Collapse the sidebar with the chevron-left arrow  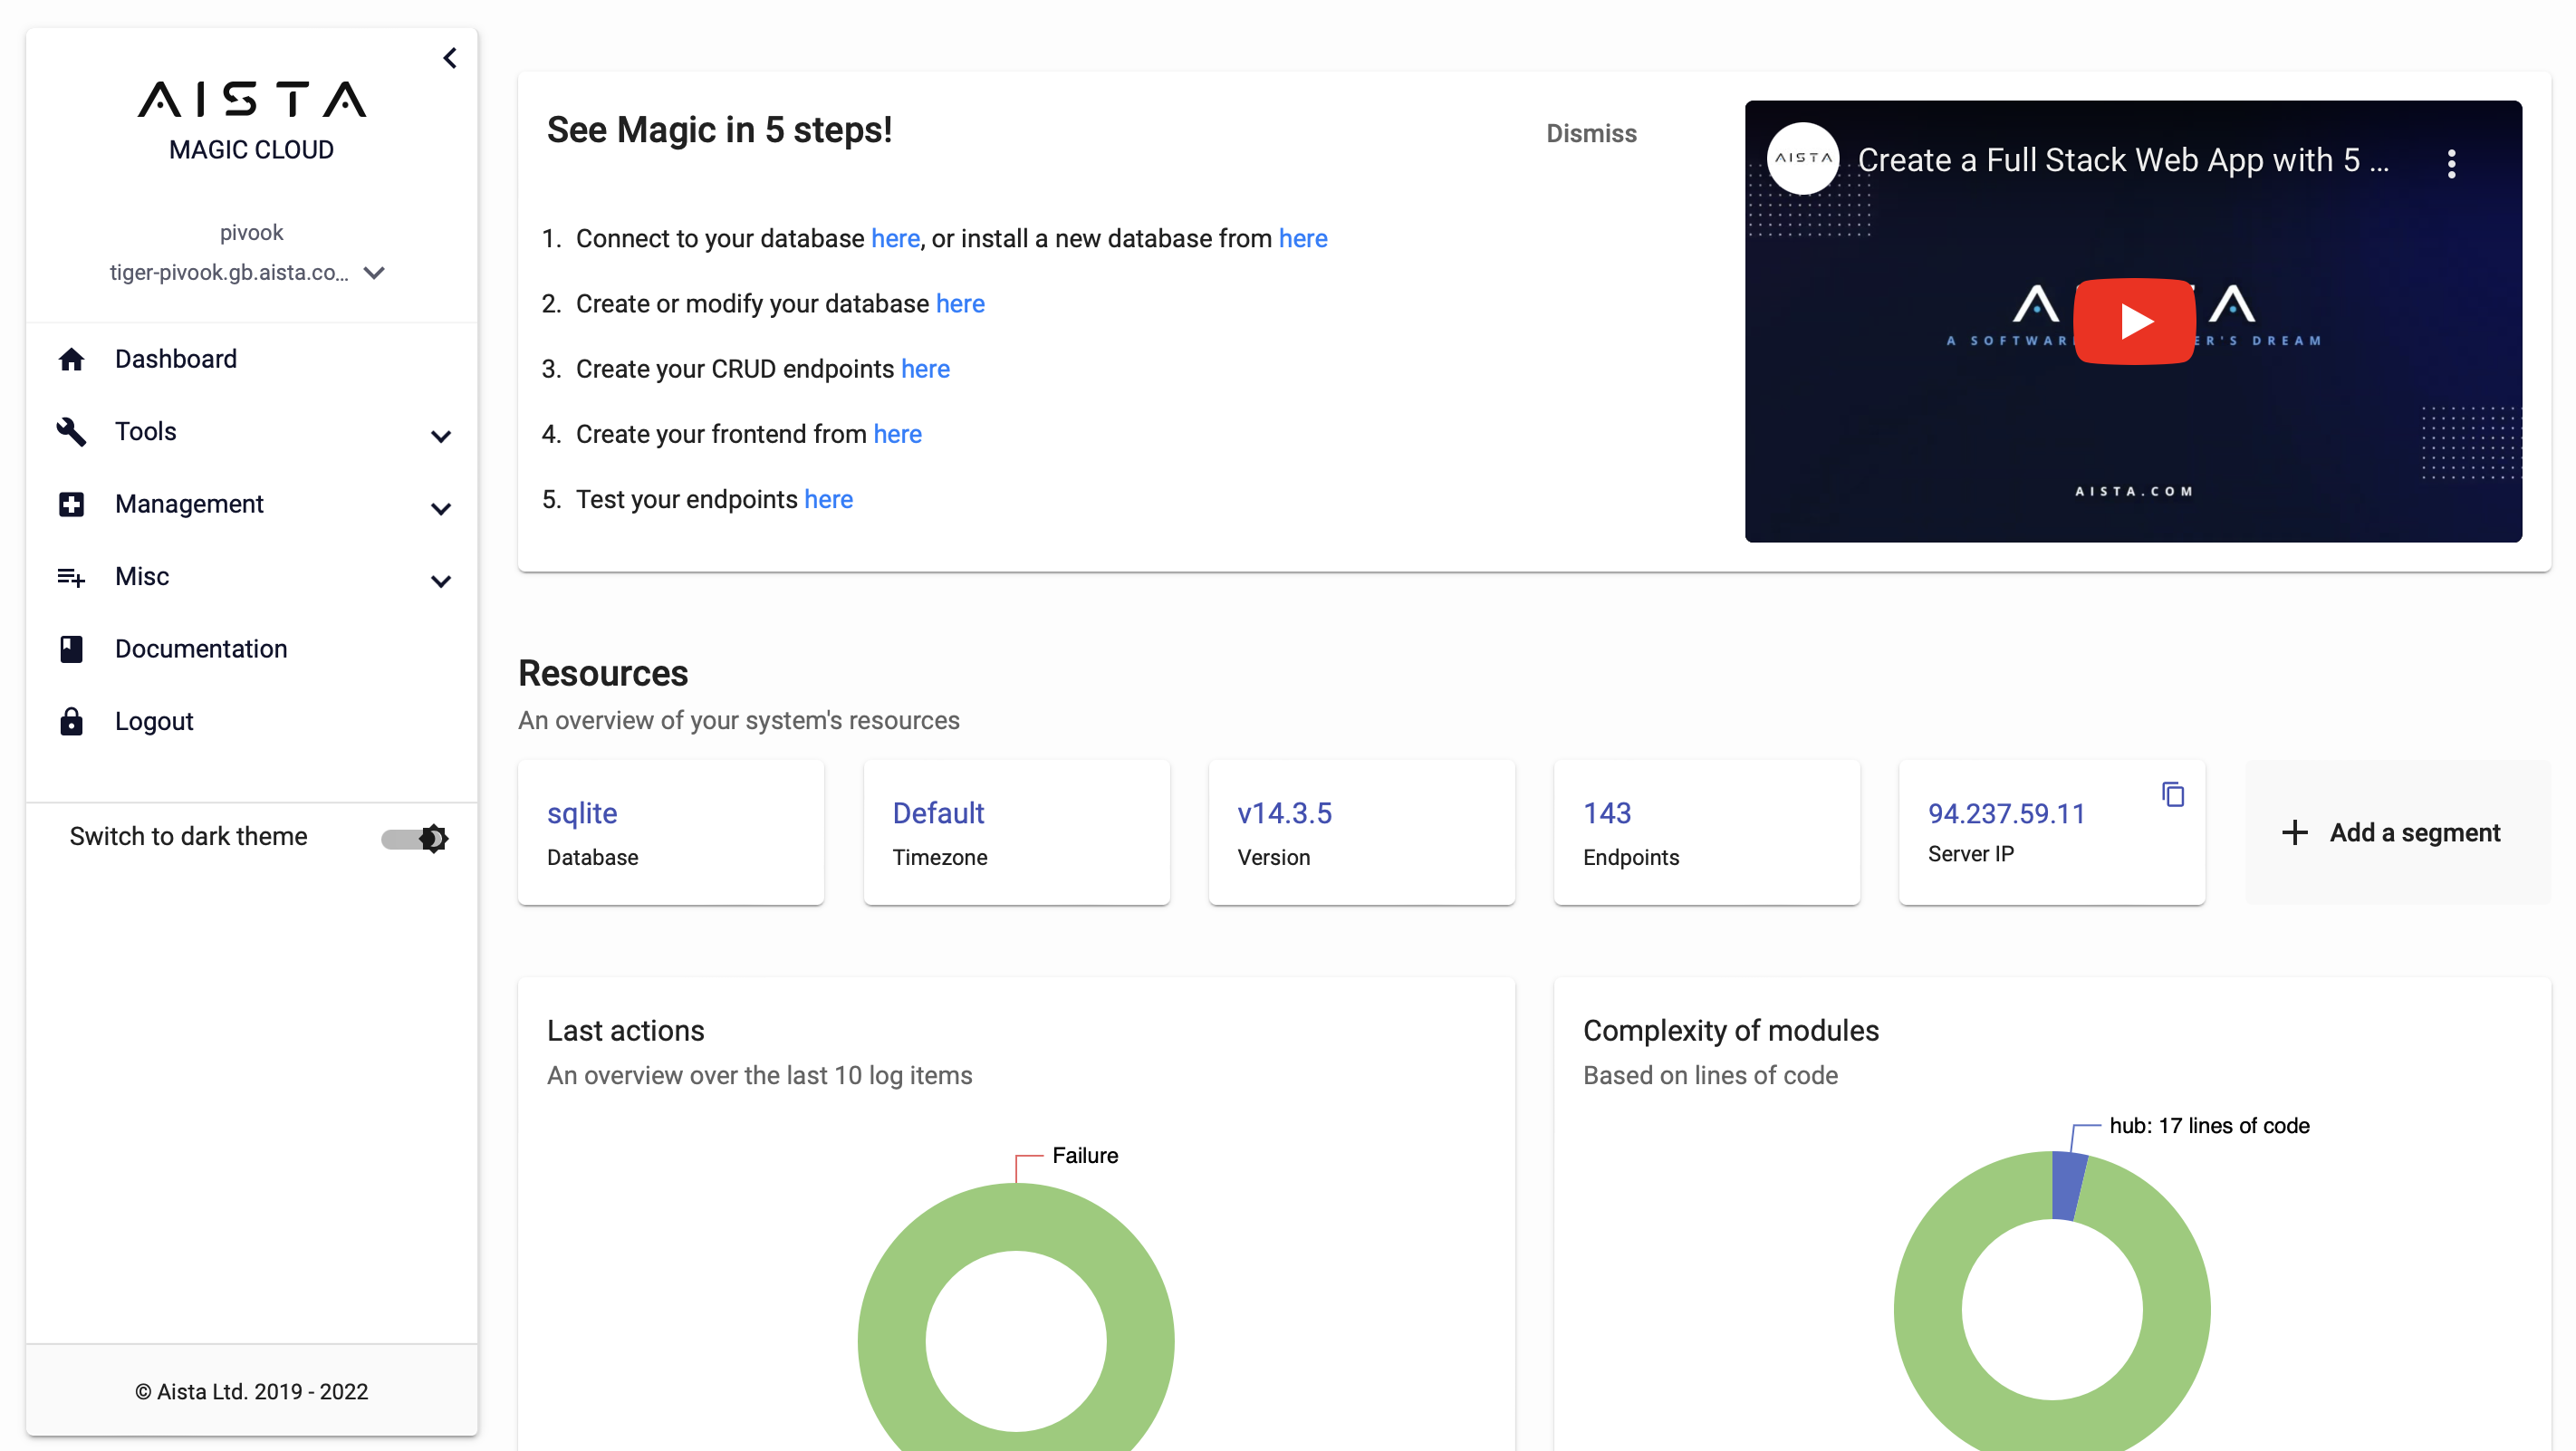coord(450,58)
